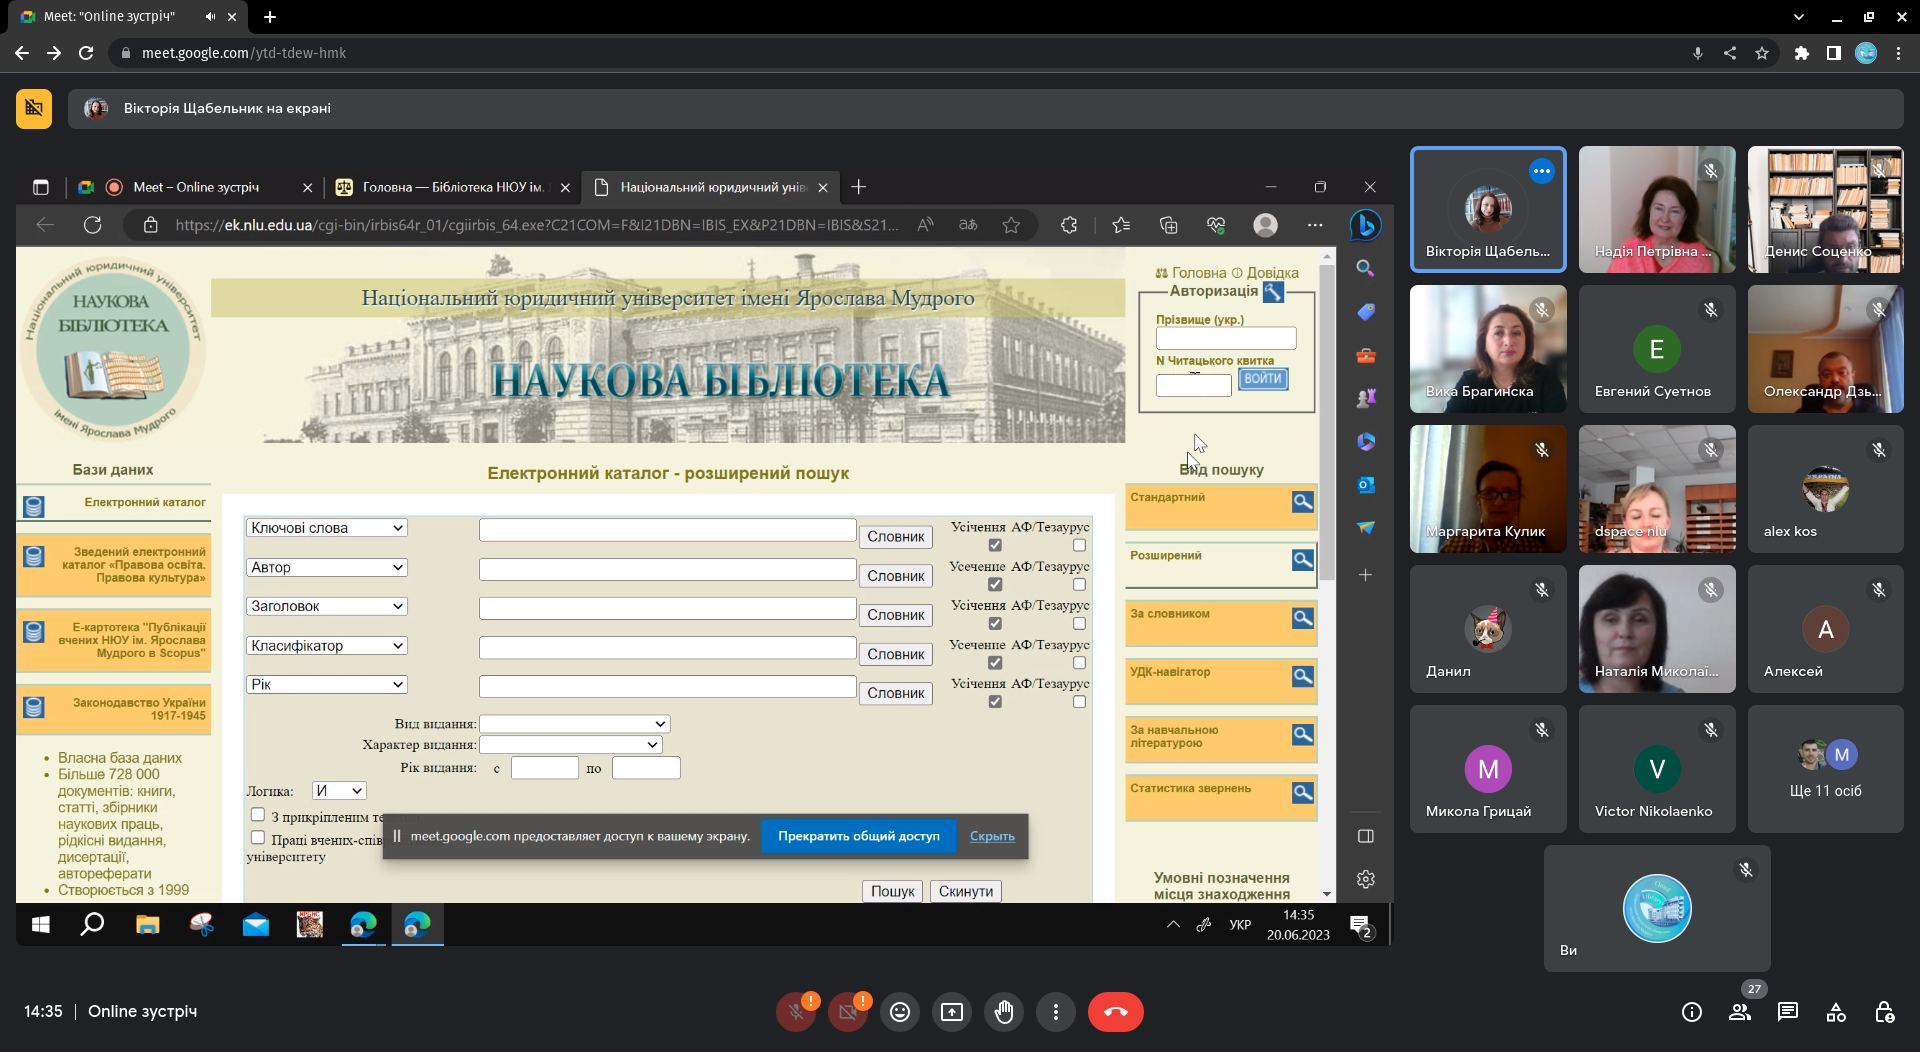The height and width of the screenshot is (1052, 1920).
Task: Open the emoji reactions button
Action: click(x=900, y=1012)
